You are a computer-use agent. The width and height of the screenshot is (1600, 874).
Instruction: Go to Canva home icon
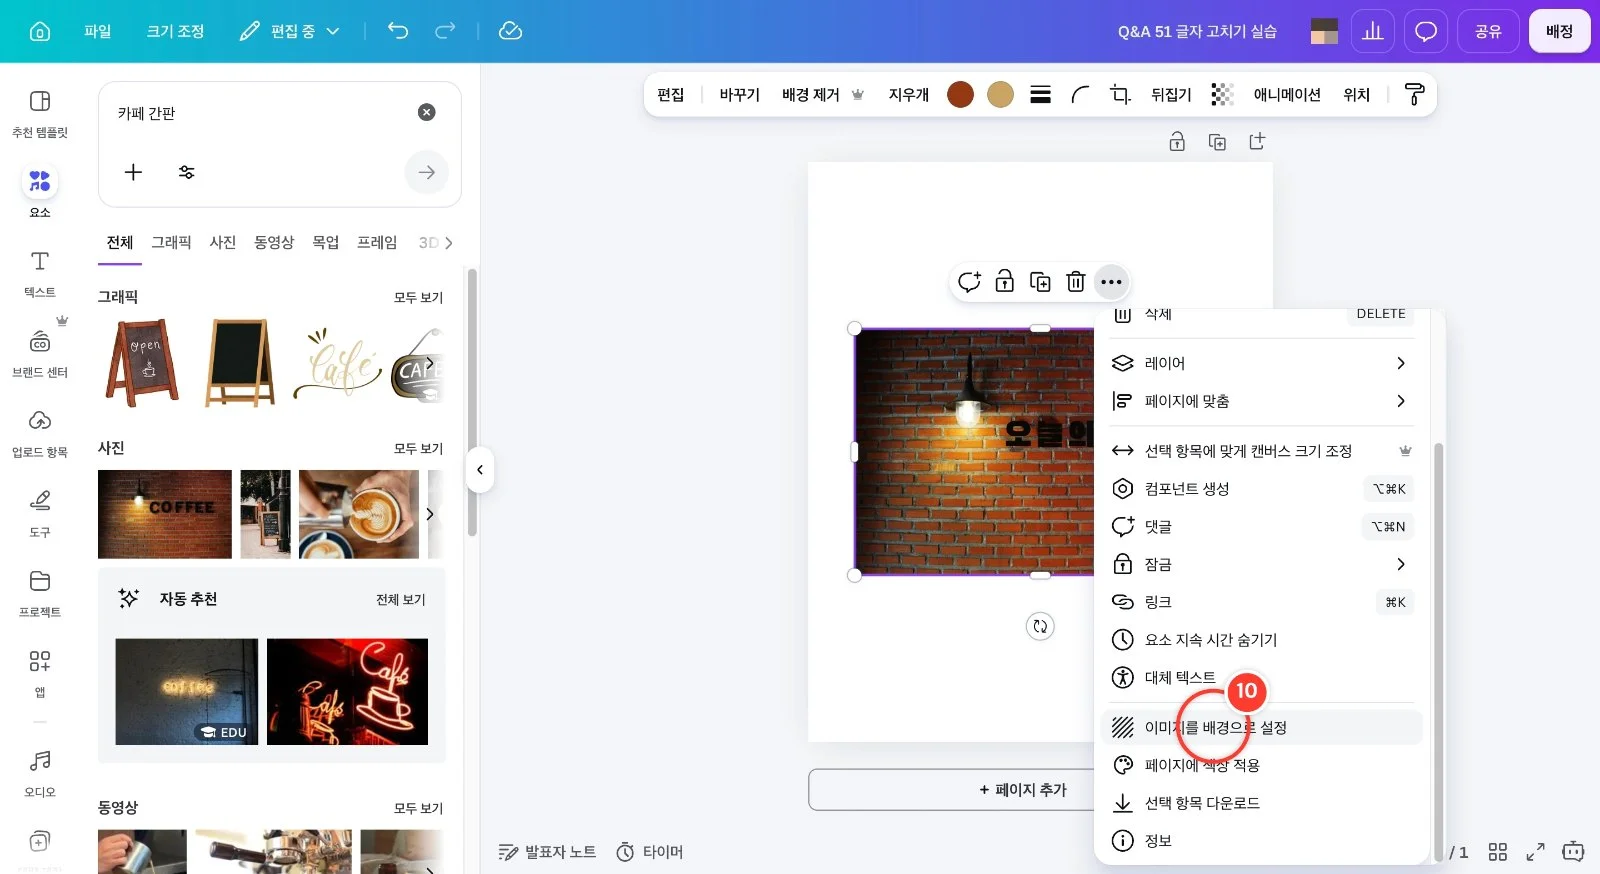tap(40, 31)
